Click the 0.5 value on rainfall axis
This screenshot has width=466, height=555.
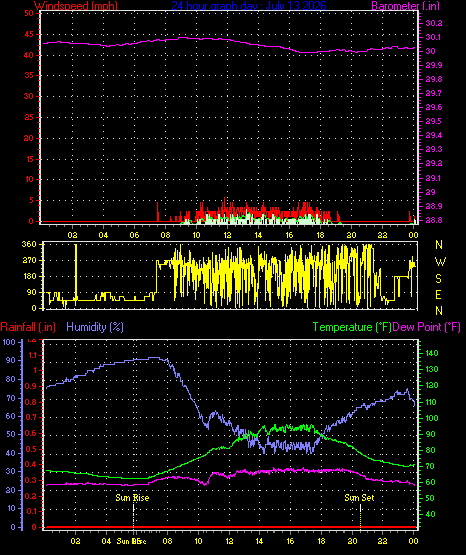tap(31, 449)
